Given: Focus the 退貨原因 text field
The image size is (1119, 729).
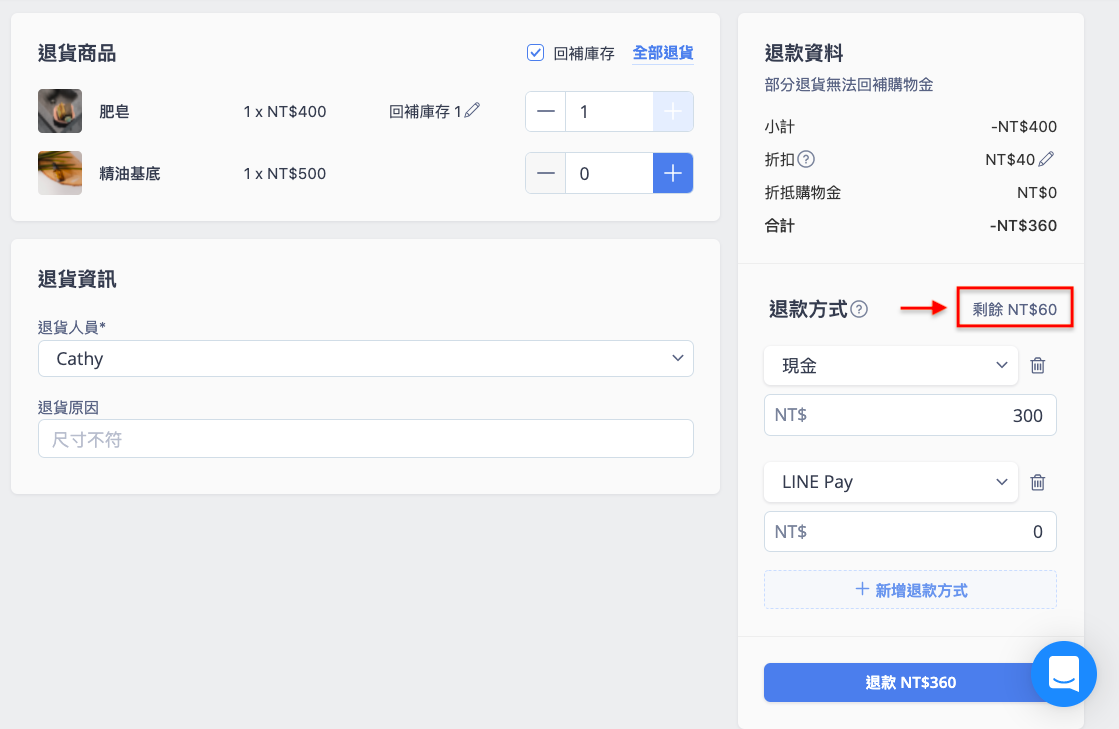Looking at the screenshot, I should click(x=365, y=439).
